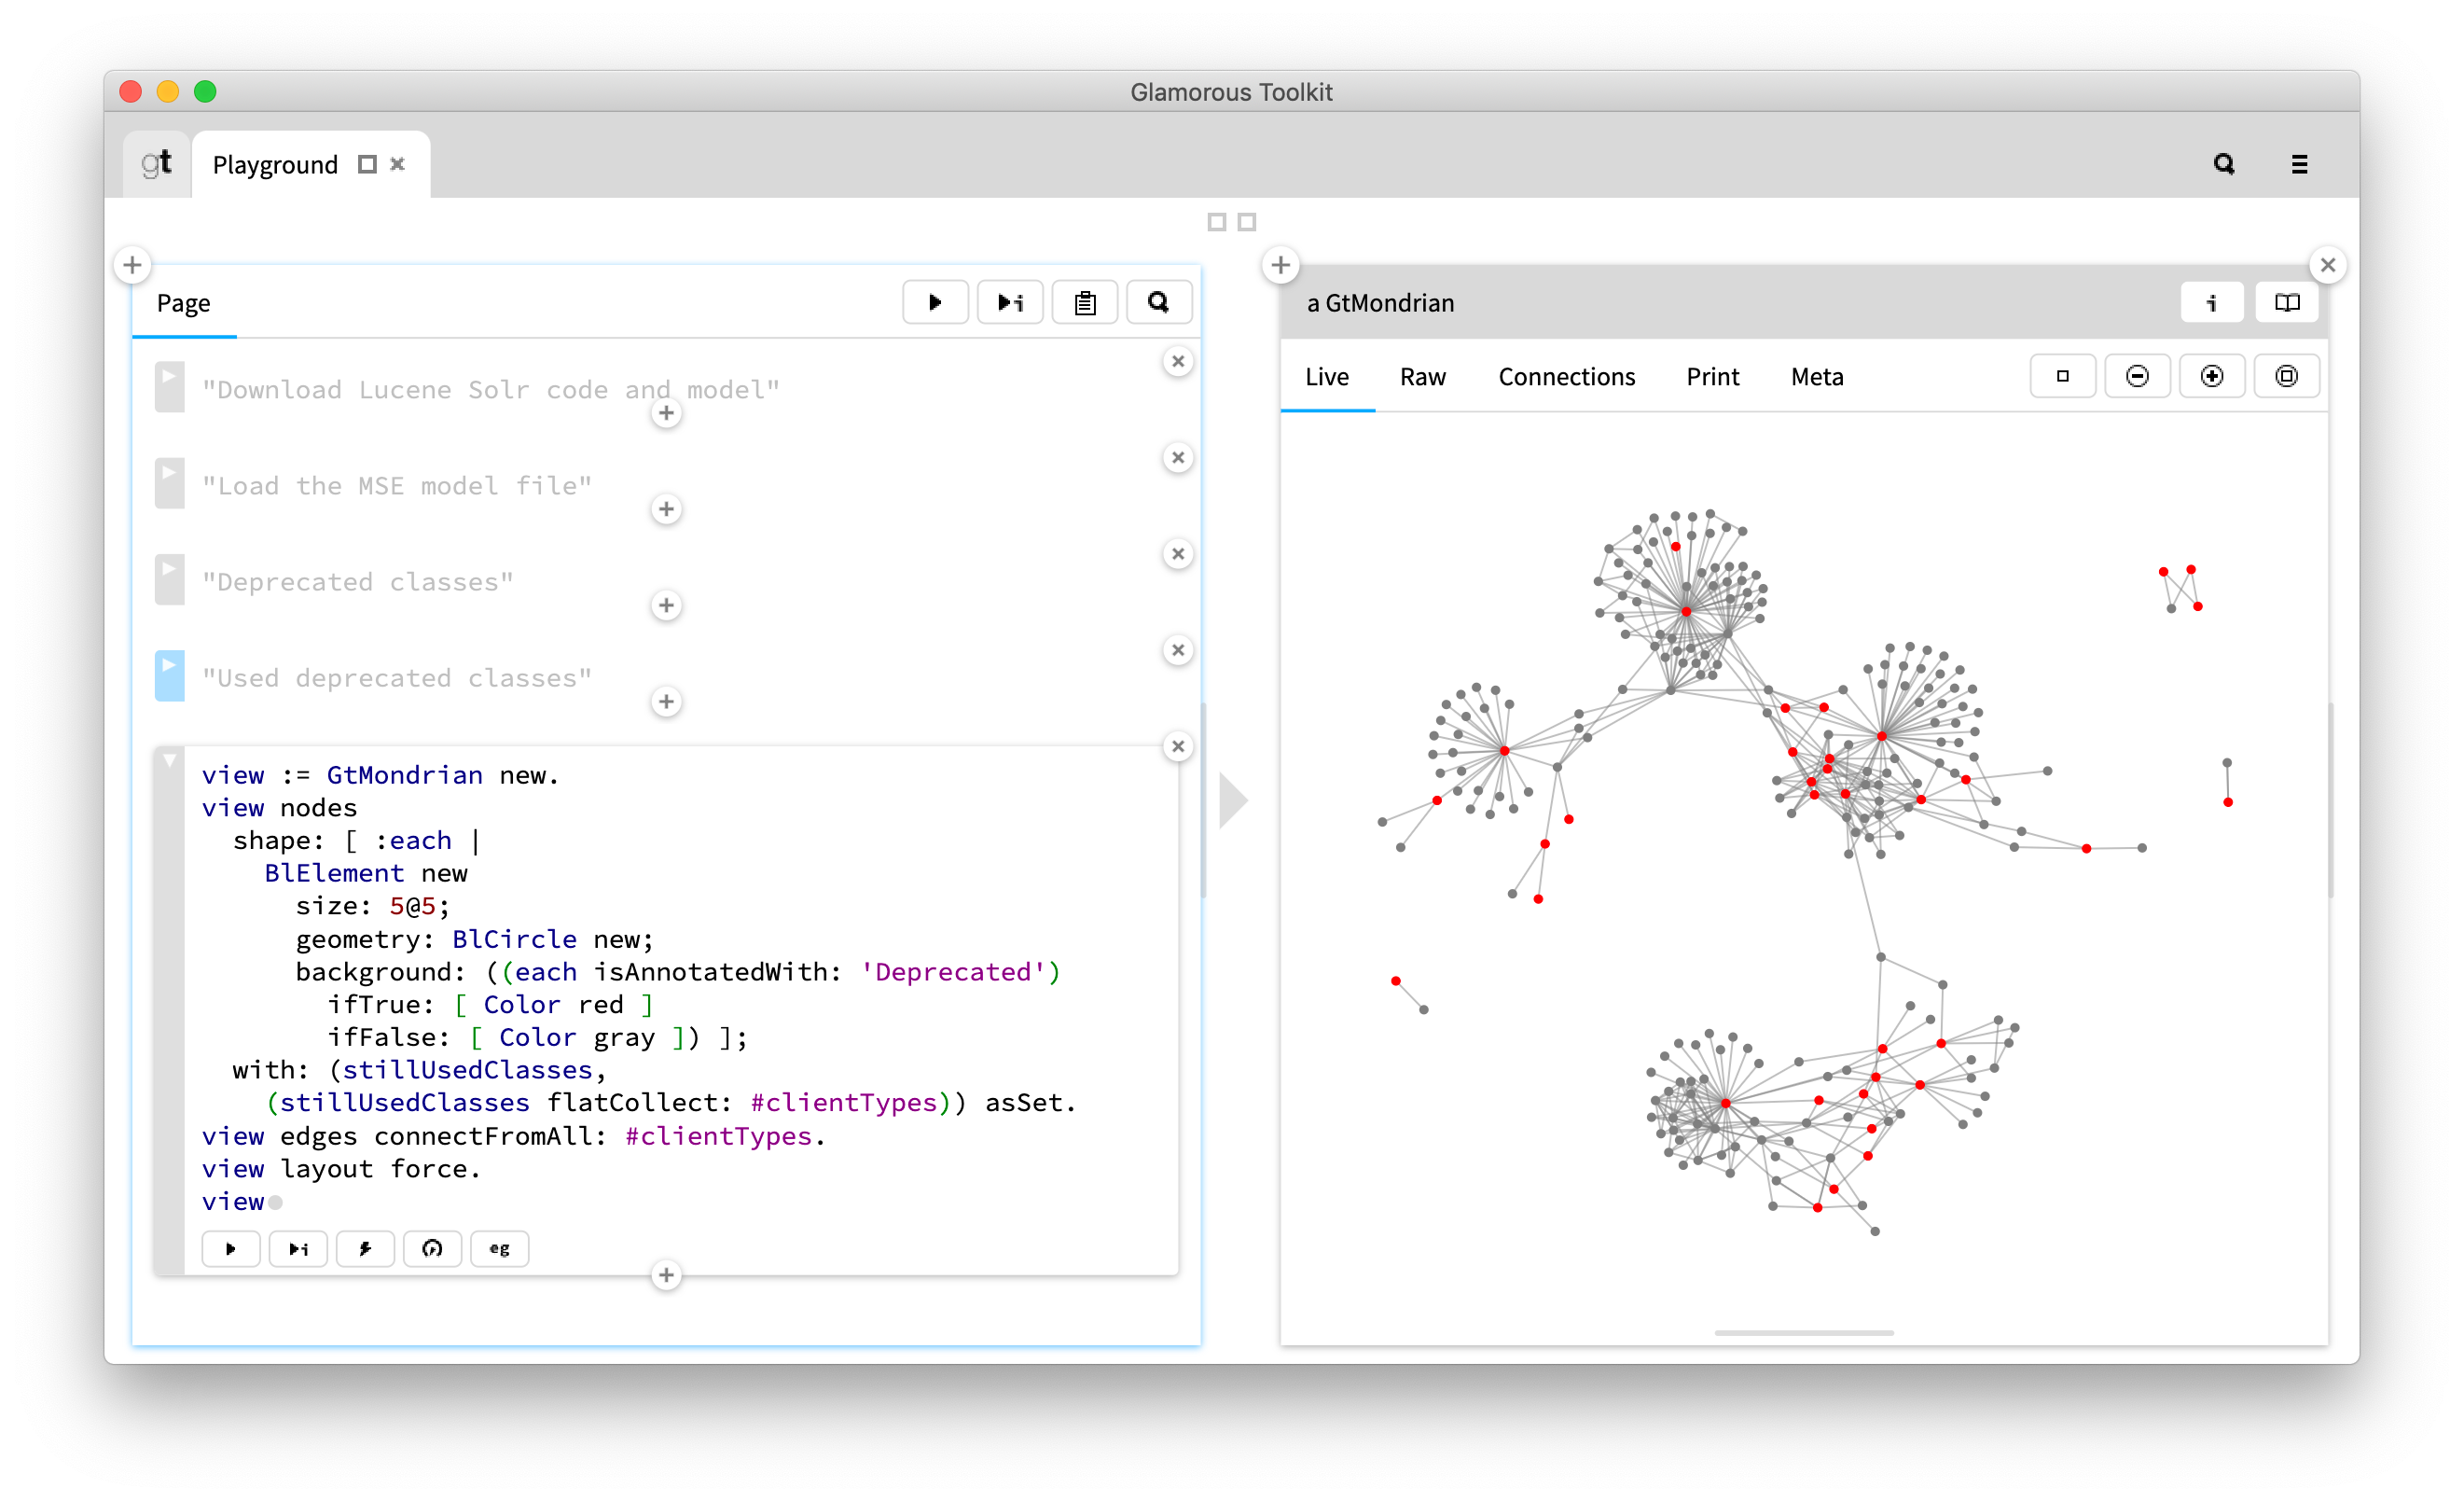
Task: Click the "eg" example button below the code
Action: pos(499,1248)
